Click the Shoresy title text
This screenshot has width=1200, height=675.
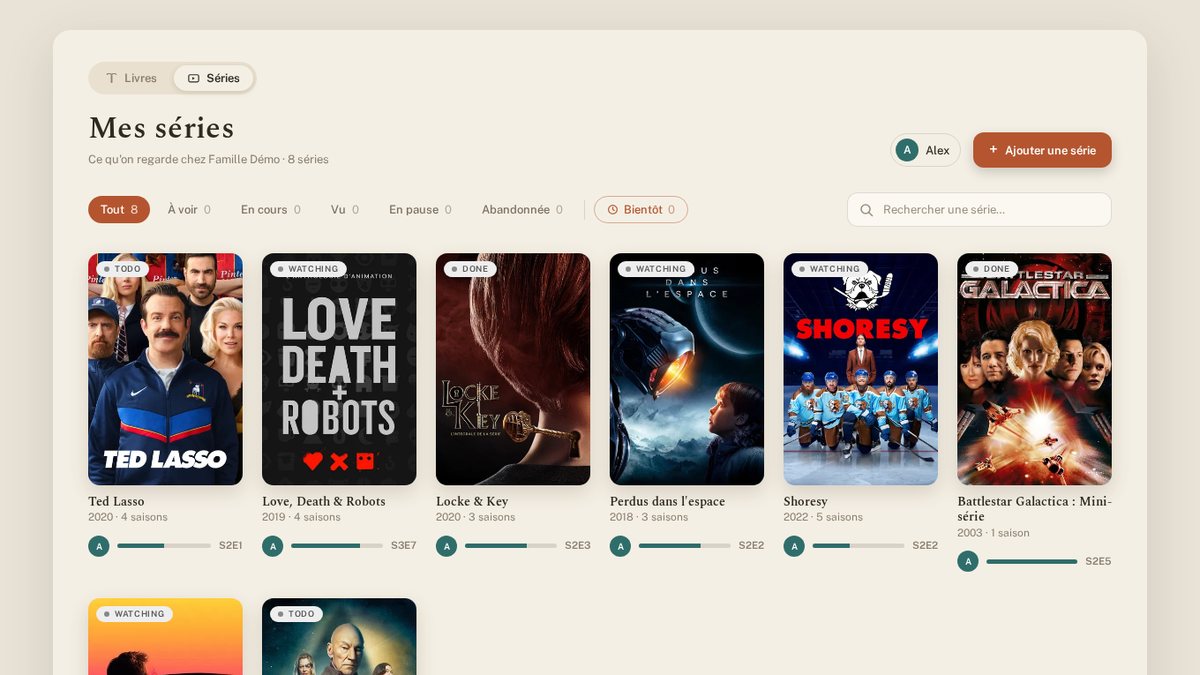[806, 501]
